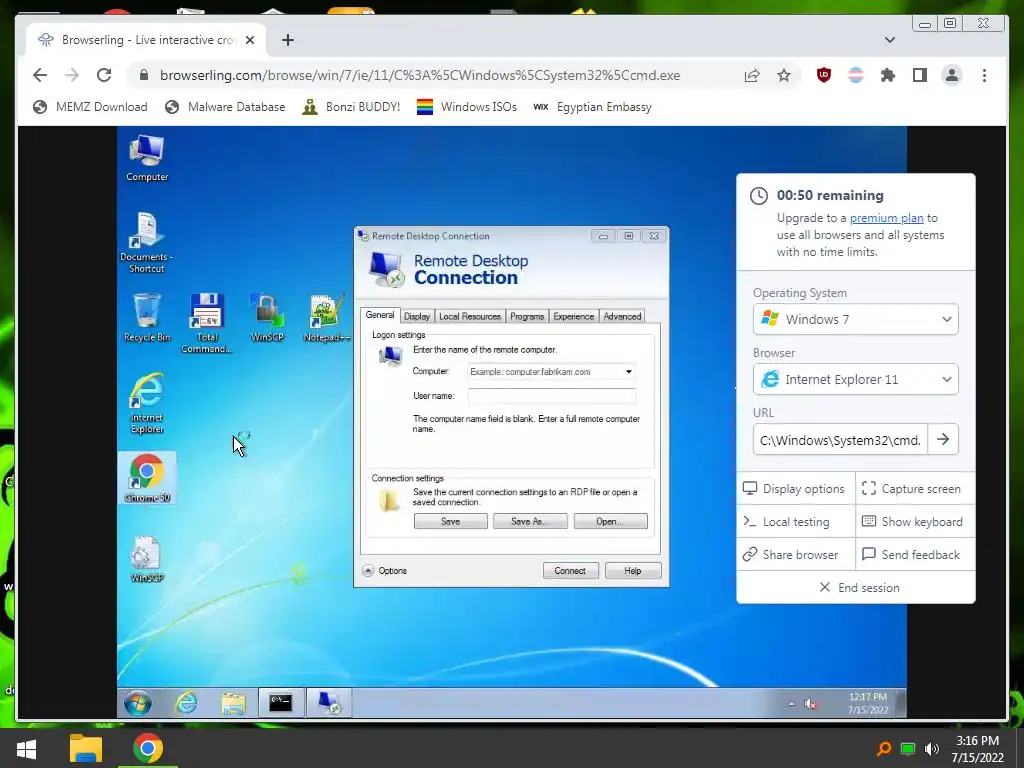This screenshot has height=768, width=1024.
Task: Open the Chrome three-dot menu
Action: 984,75
